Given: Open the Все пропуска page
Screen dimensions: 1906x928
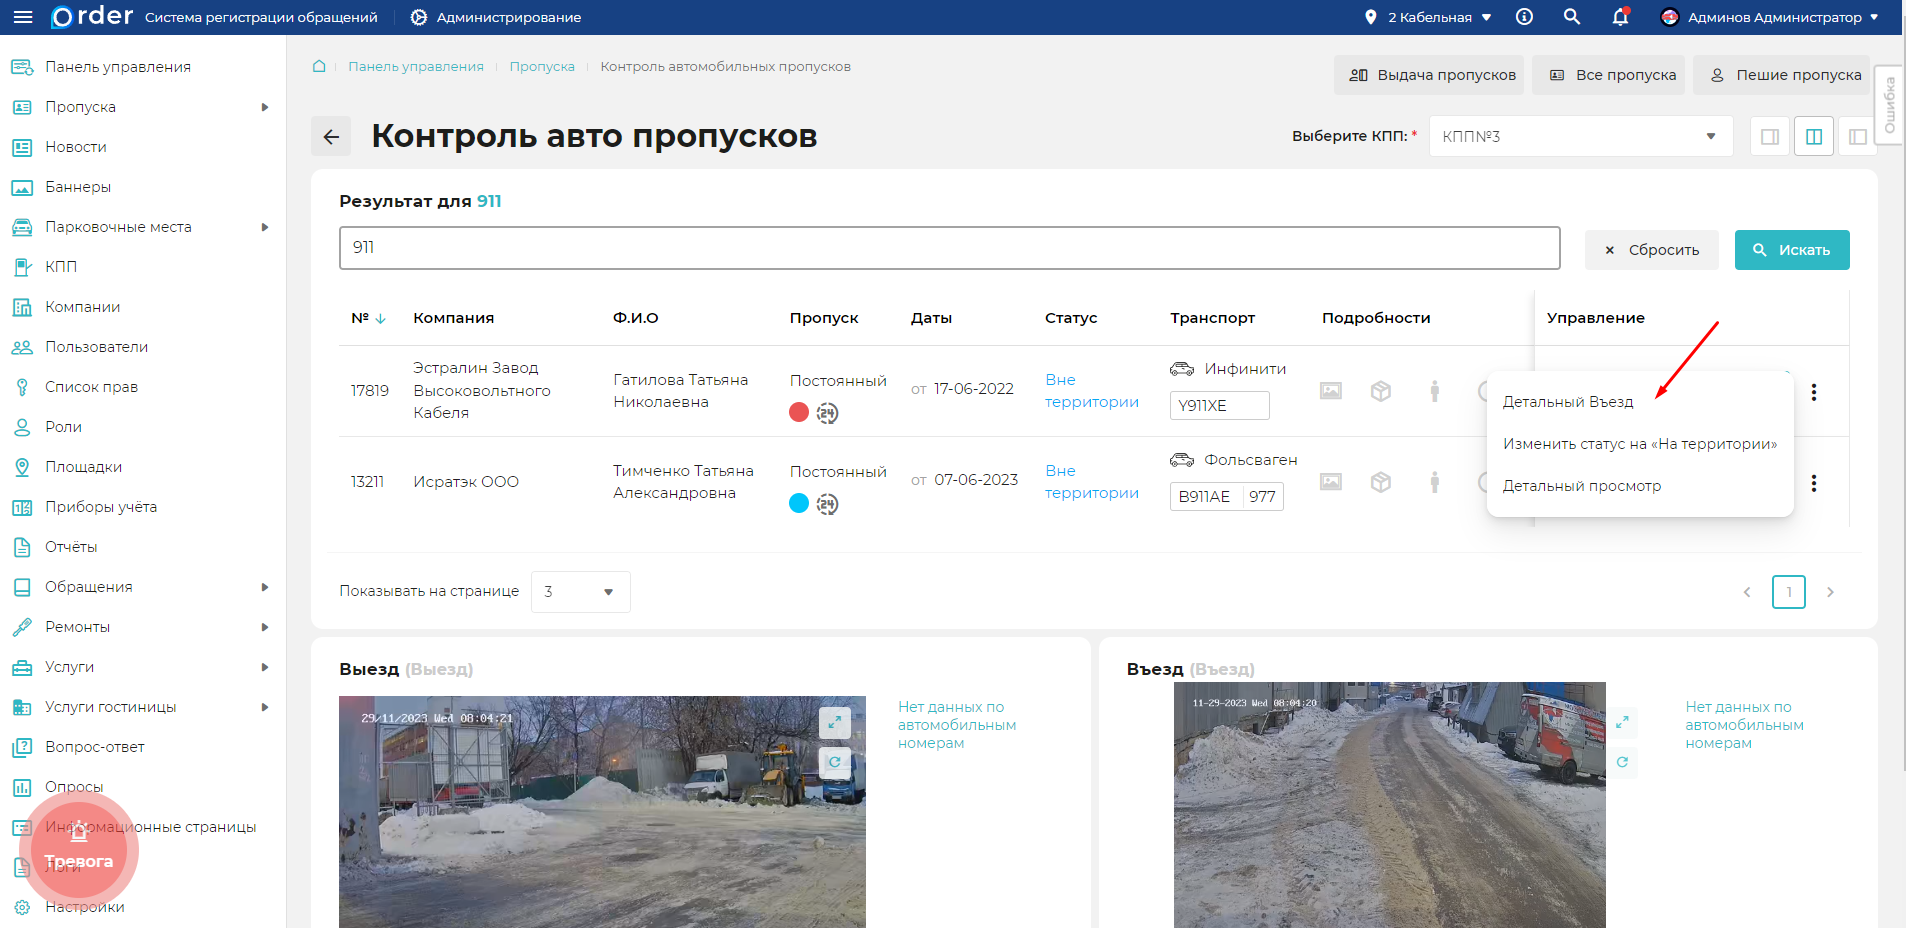Looking at the screenshot, I should click(x=1608, y=75).
